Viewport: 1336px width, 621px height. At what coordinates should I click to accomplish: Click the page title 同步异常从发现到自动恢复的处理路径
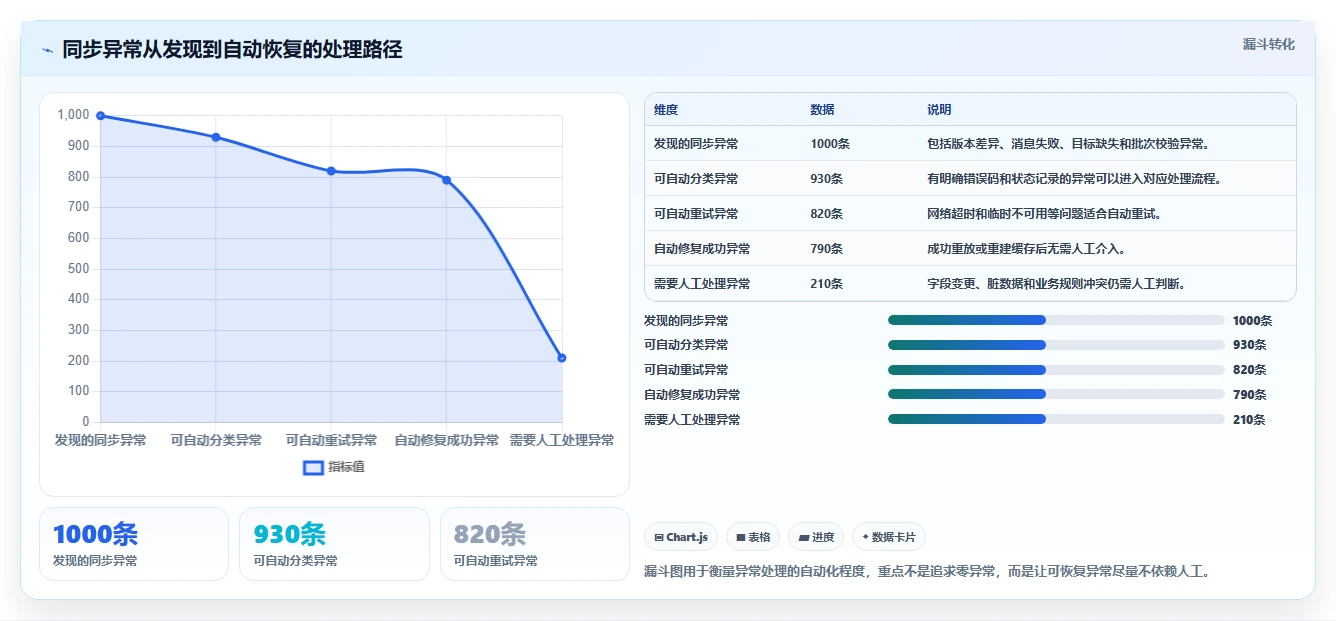[232, 50]
